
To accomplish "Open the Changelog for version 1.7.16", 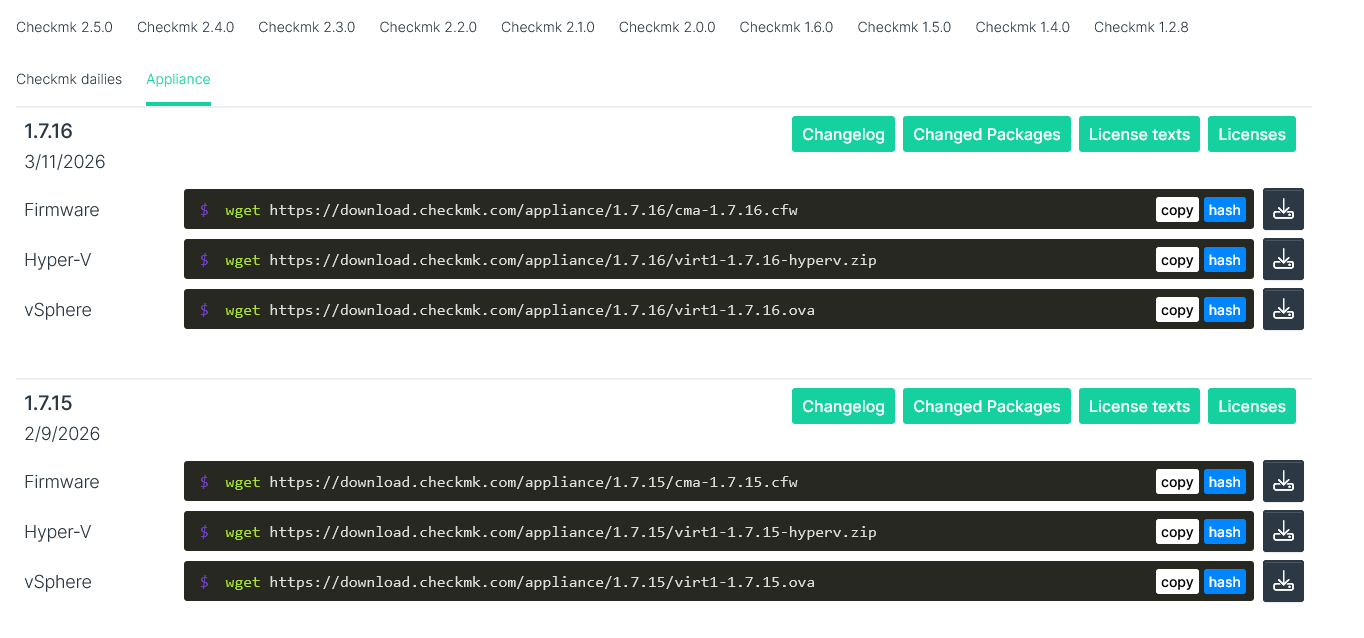I will 843,134.
